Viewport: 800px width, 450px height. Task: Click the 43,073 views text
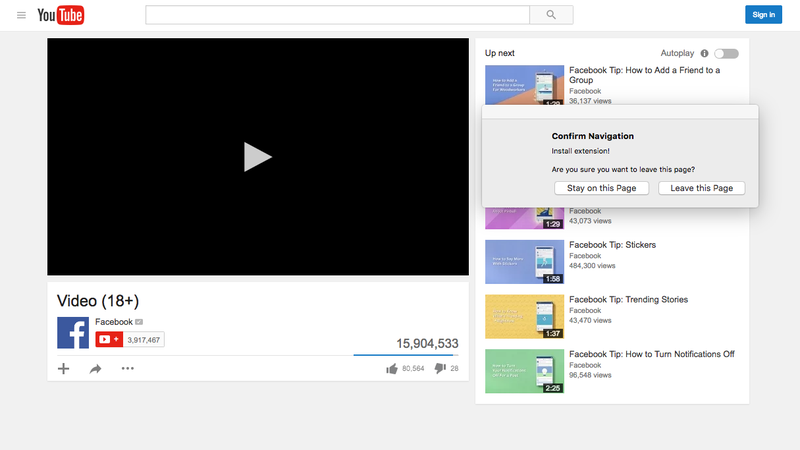click(590, 221)
